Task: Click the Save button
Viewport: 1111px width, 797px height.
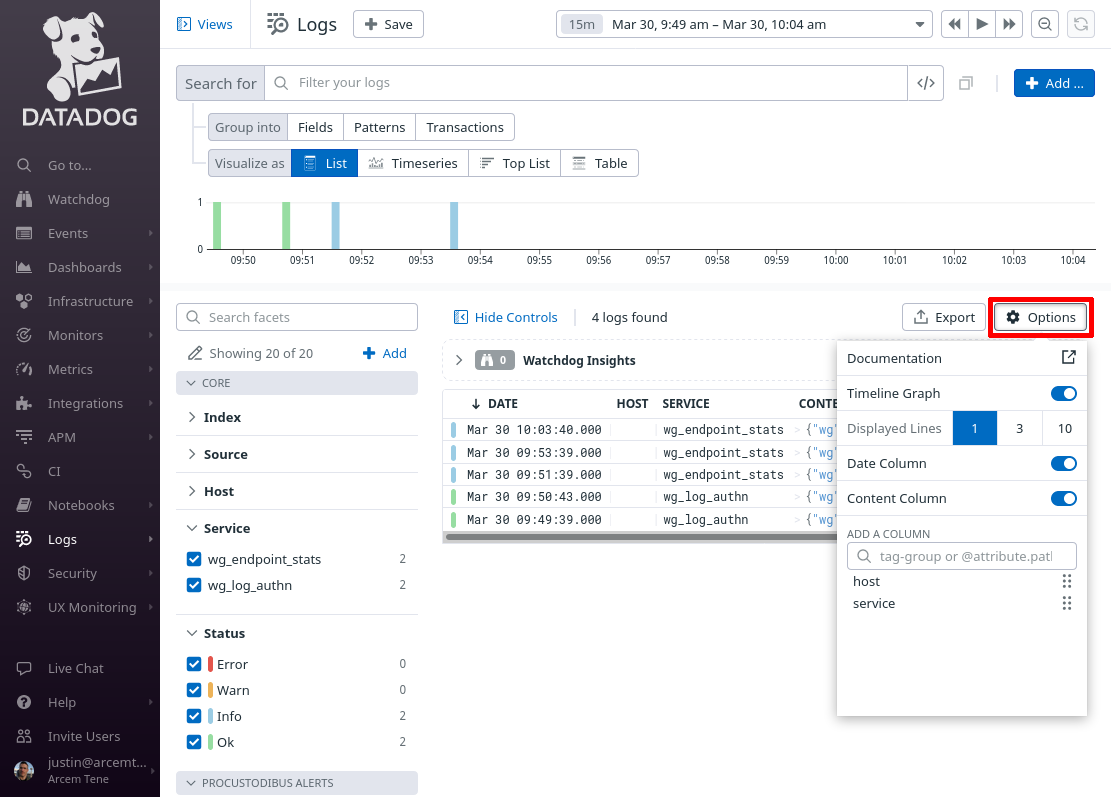Action: coord(388,24)
